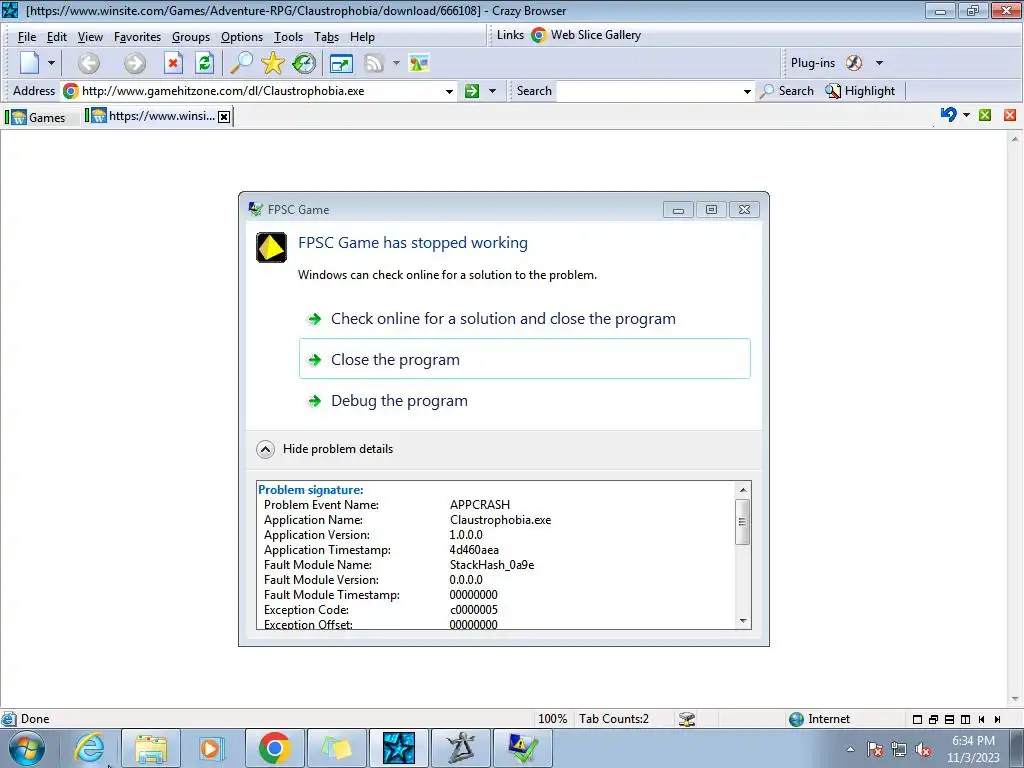Click the problem details scroll down arrow

(743, 621)
